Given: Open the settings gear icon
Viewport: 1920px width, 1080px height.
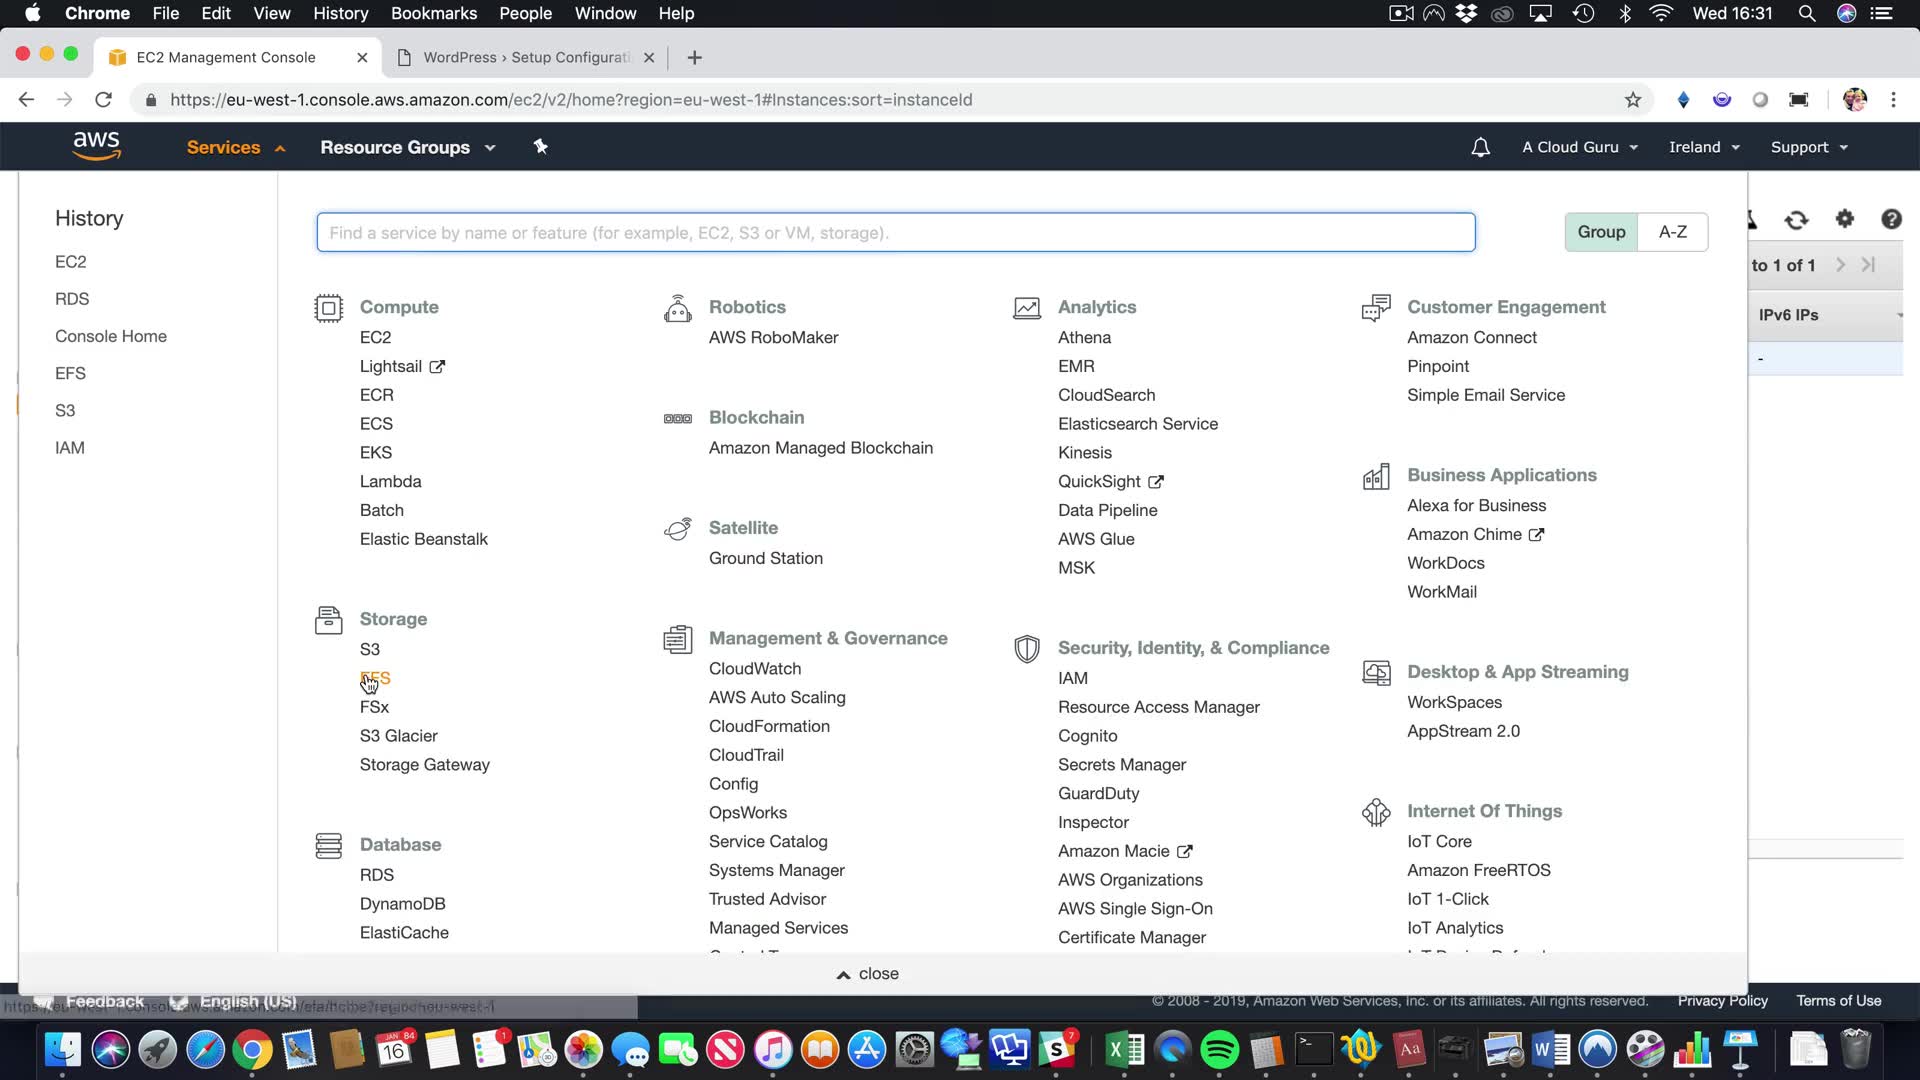Looking at the screenshot, I should click(x=1844, y=219).
